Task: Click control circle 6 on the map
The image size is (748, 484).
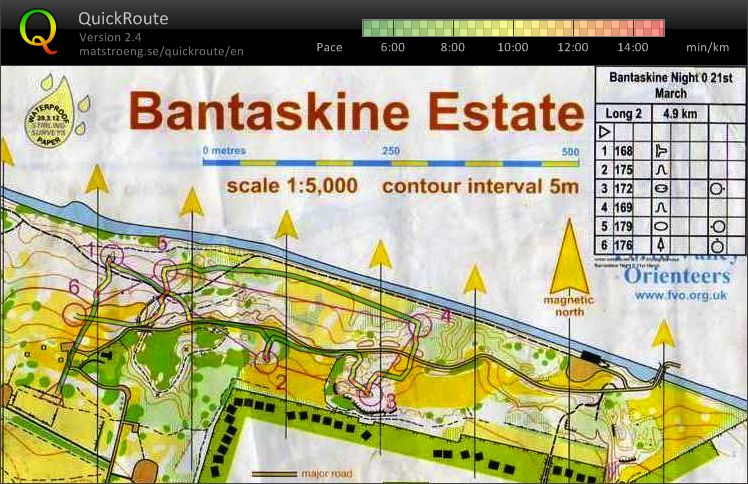Action: 75,315
